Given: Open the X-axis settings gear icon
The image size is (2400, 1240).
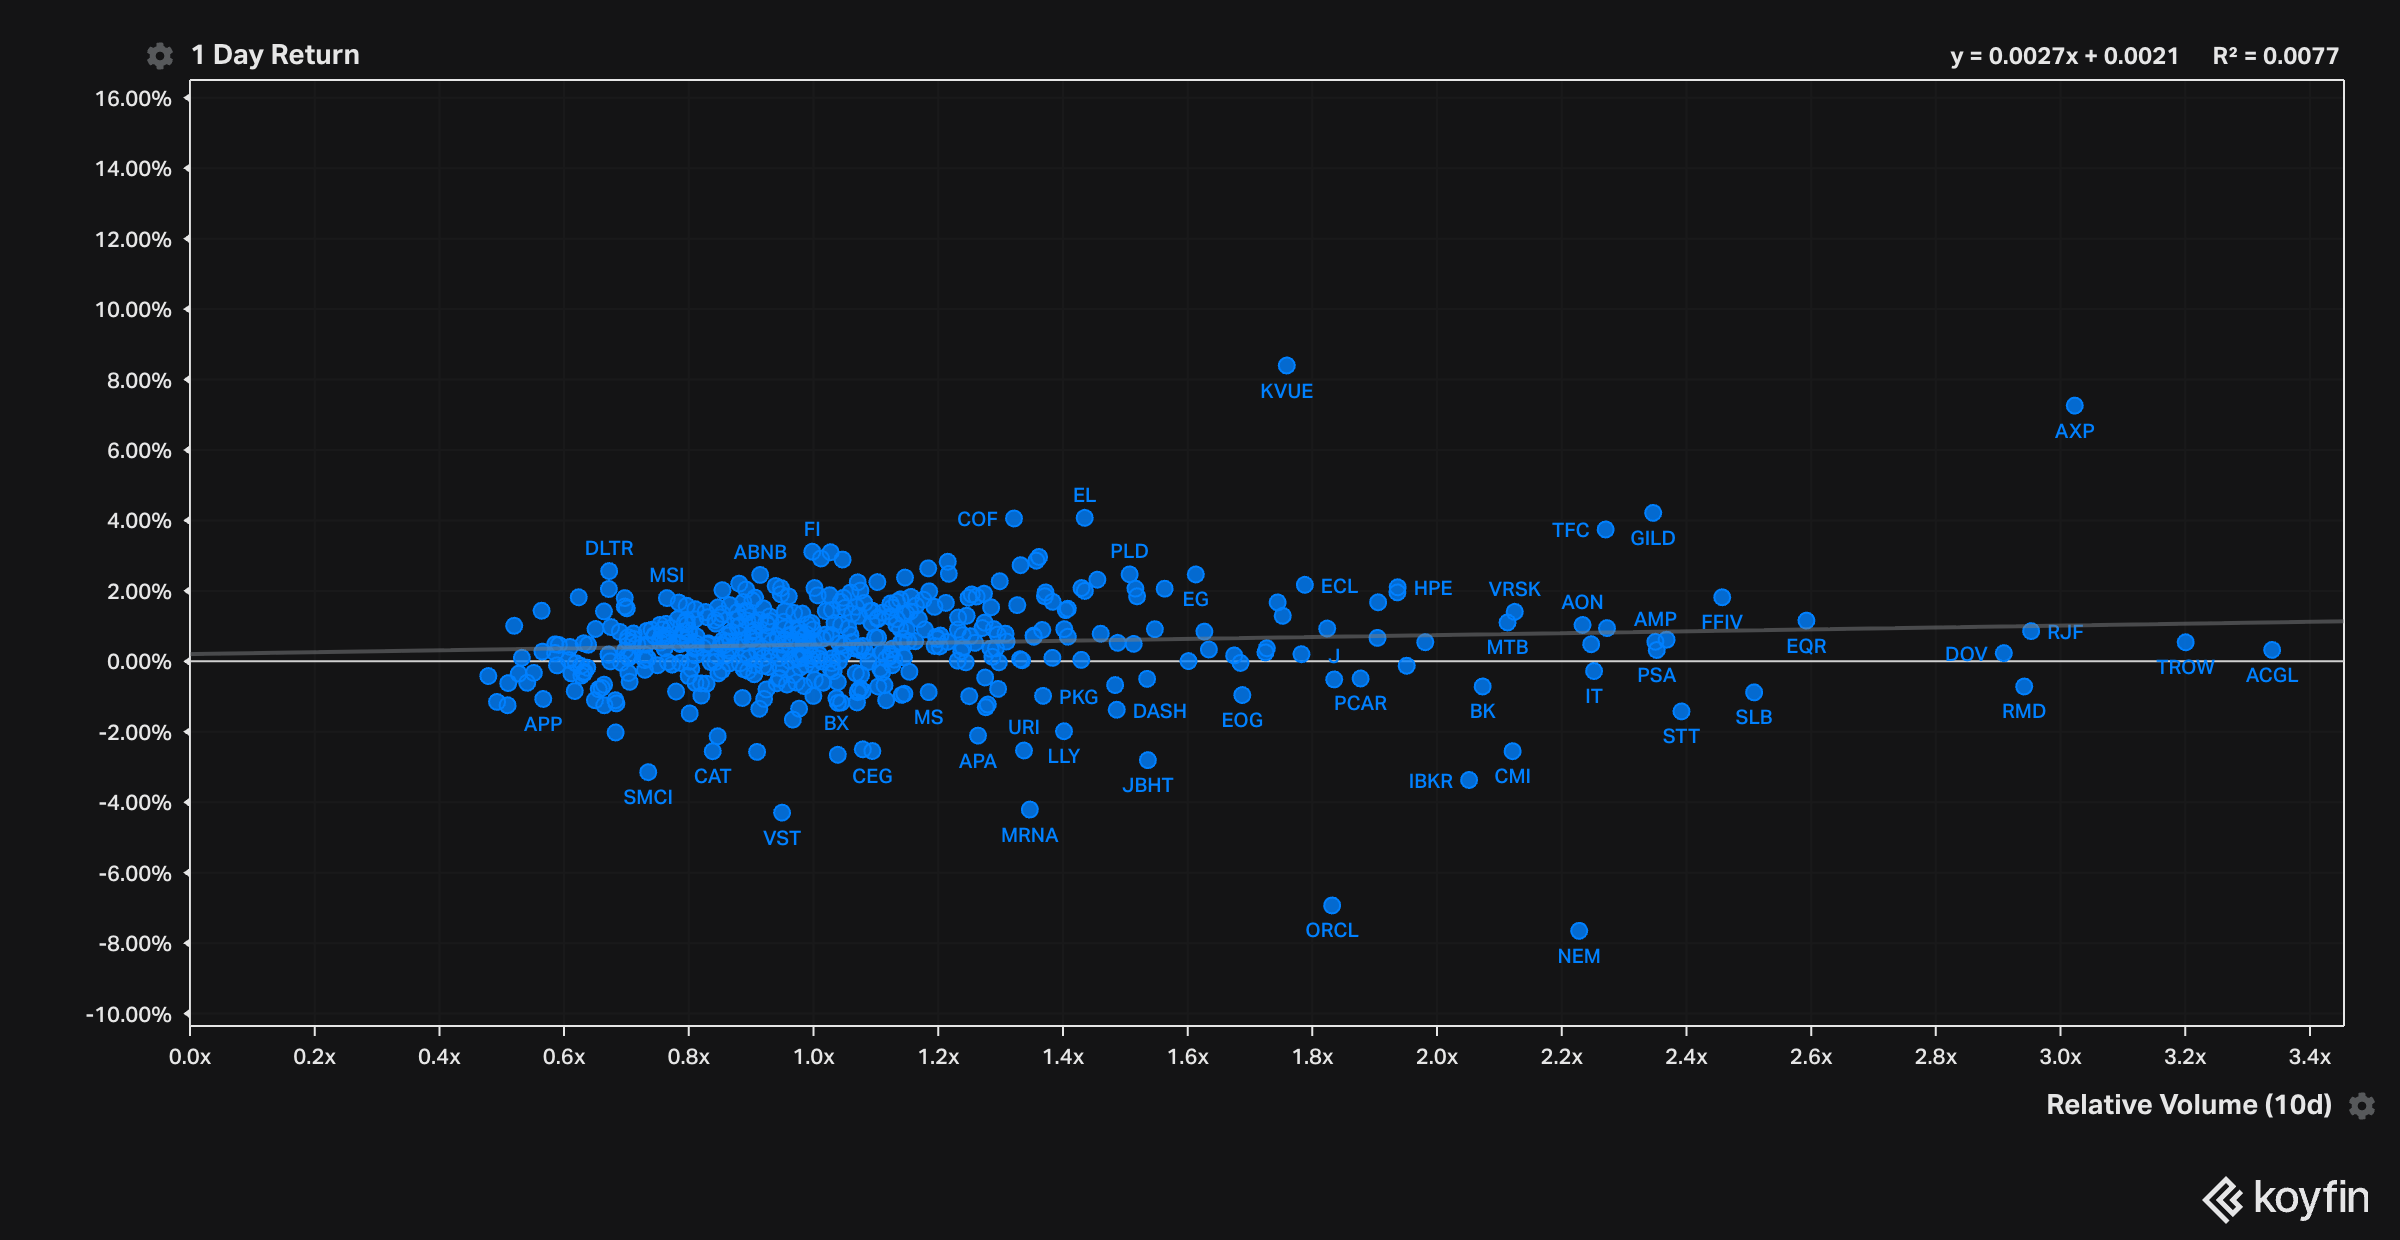Looking at the screenshot, I should pyautogui.click(x=2362, y=1105).
